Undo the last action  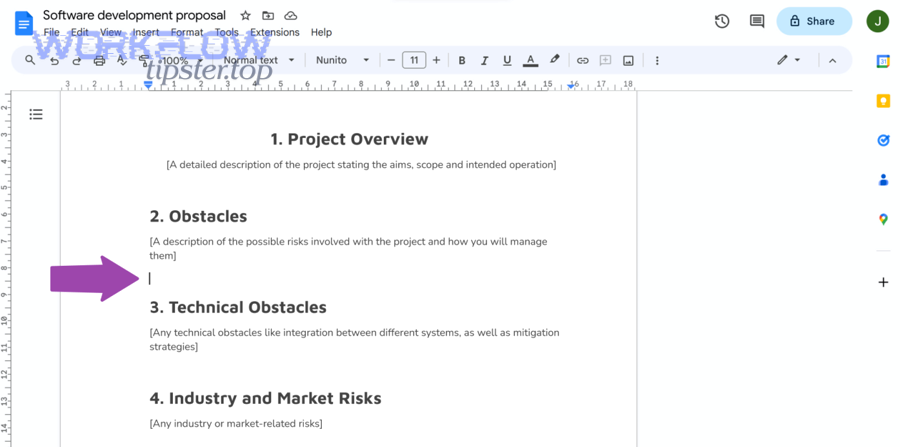click(55, 60)
